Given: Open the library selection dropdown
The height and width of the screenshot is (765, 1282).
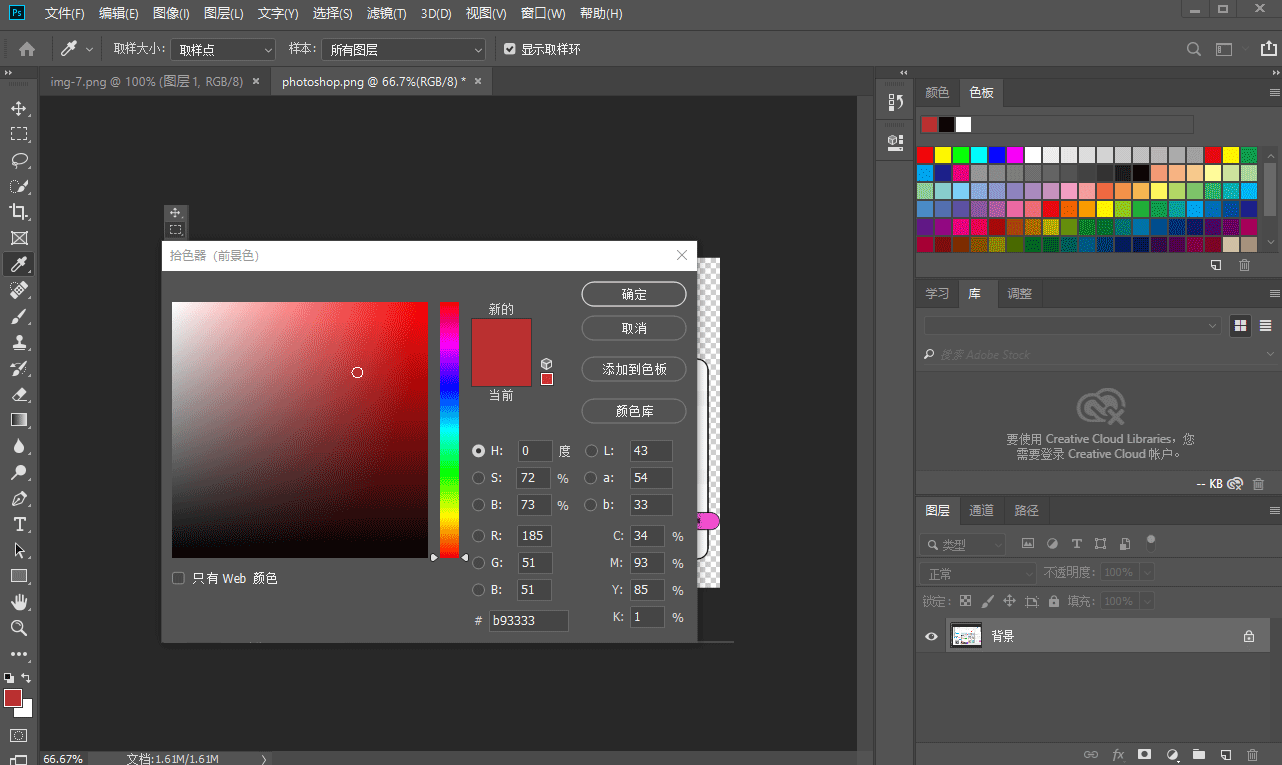Looking at the screenshot, I should 1073,326.
